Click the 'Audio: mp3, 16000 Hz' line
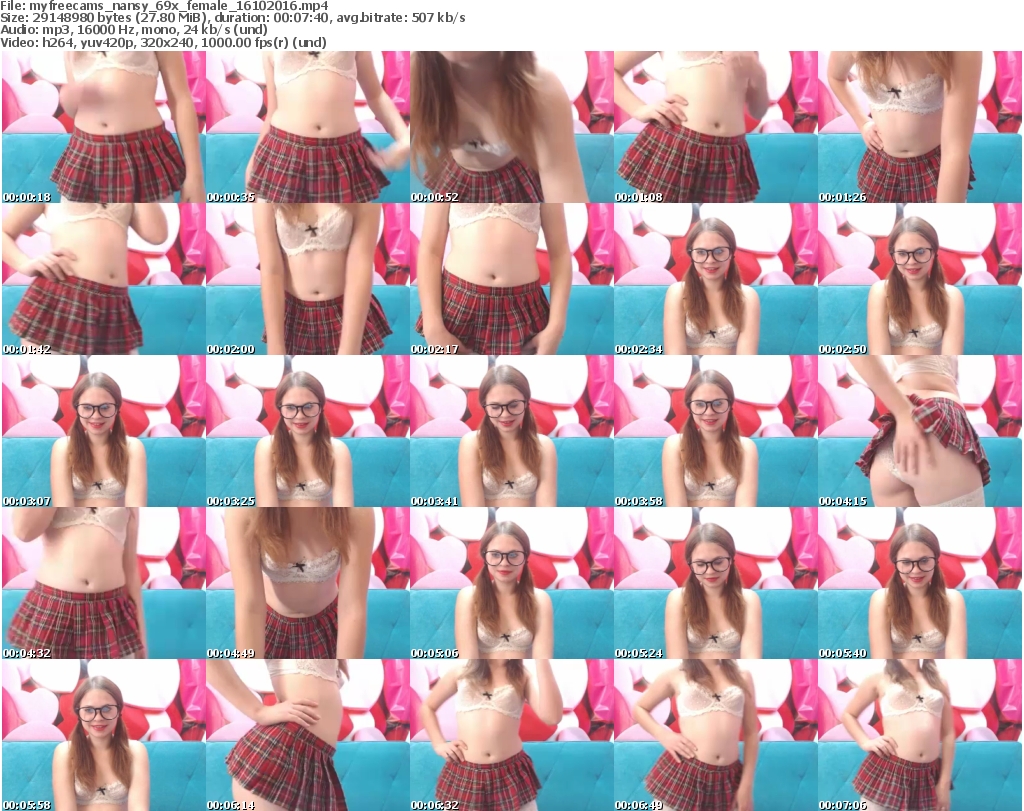 [134, 30]
